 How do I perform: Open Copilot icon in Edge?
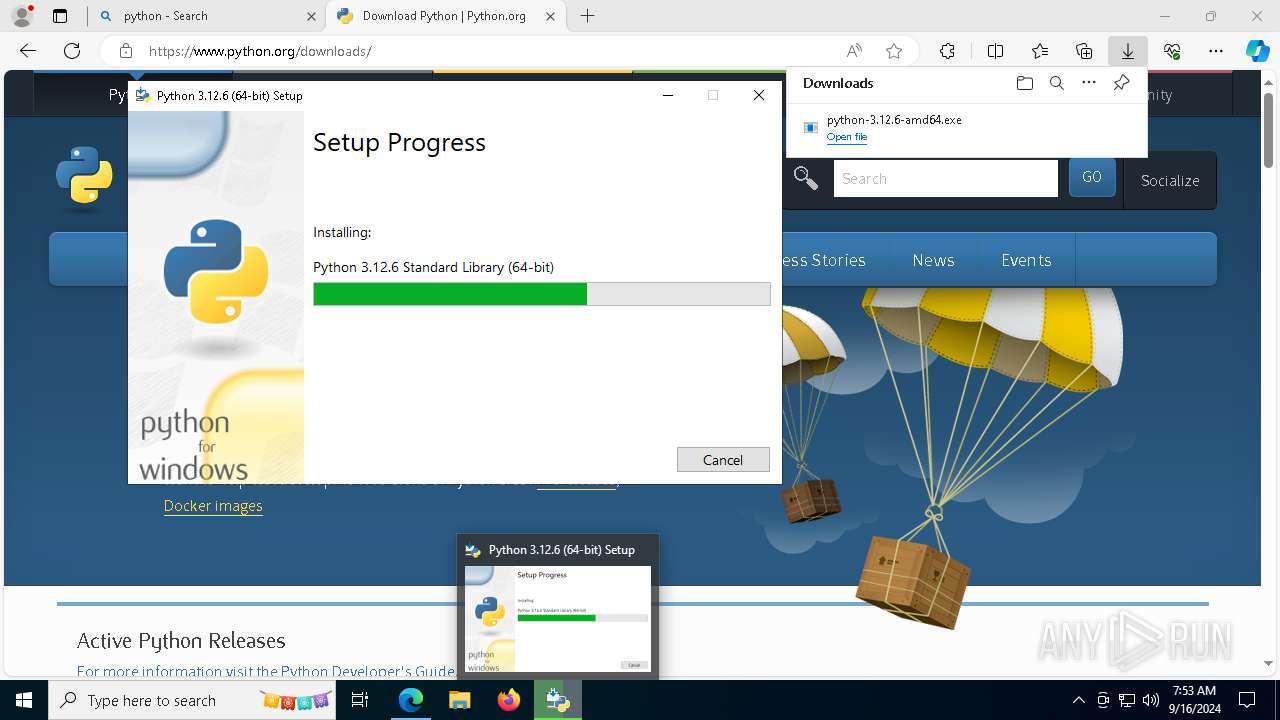click(x=1257, y=51)
